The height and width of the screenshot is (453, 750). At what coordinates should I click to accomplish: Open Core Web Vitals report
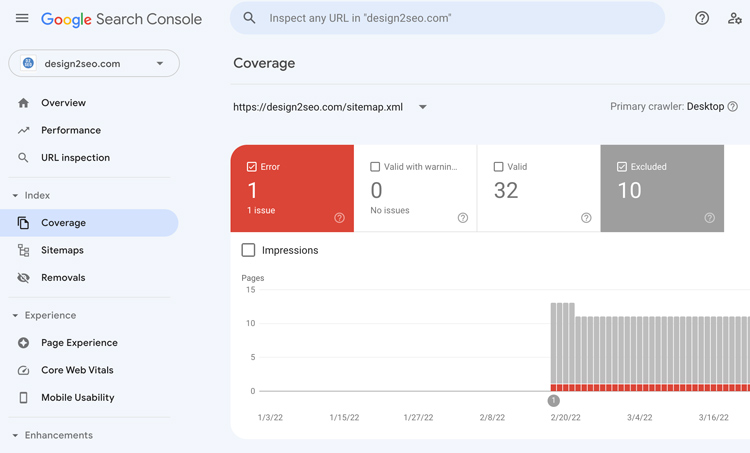click(77, 370)
